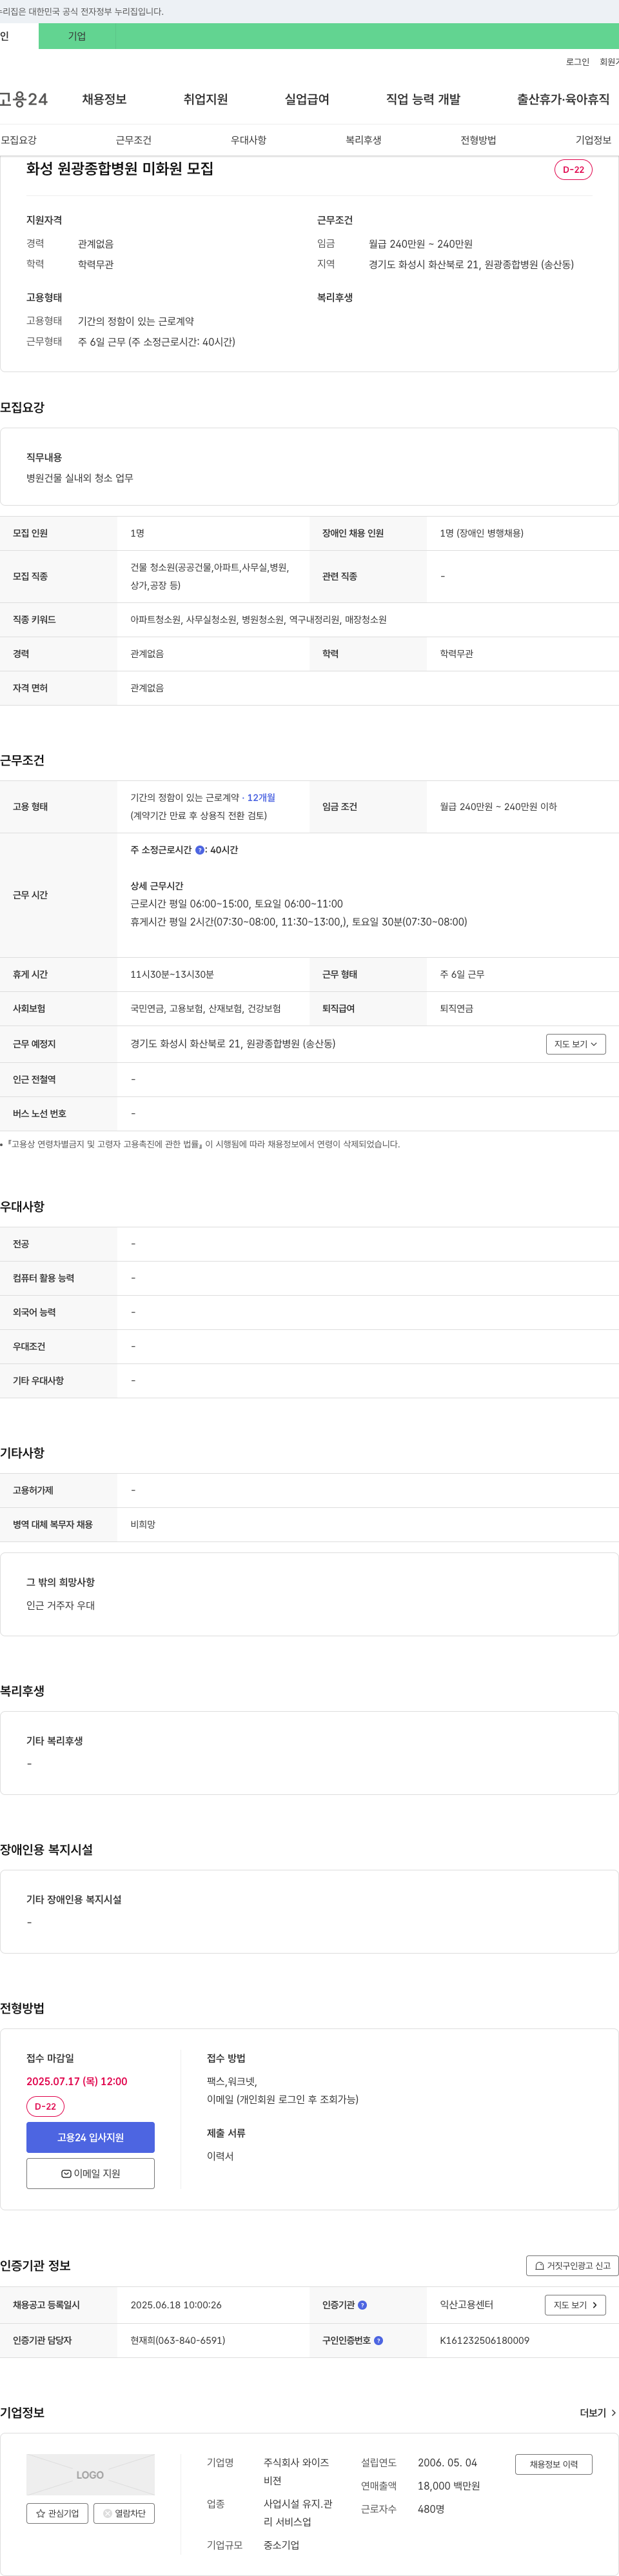This screenshot has width=619, height=2576.
Task: Open 지도 보기 for 익산고용센터
Action: pos(576,2305)
